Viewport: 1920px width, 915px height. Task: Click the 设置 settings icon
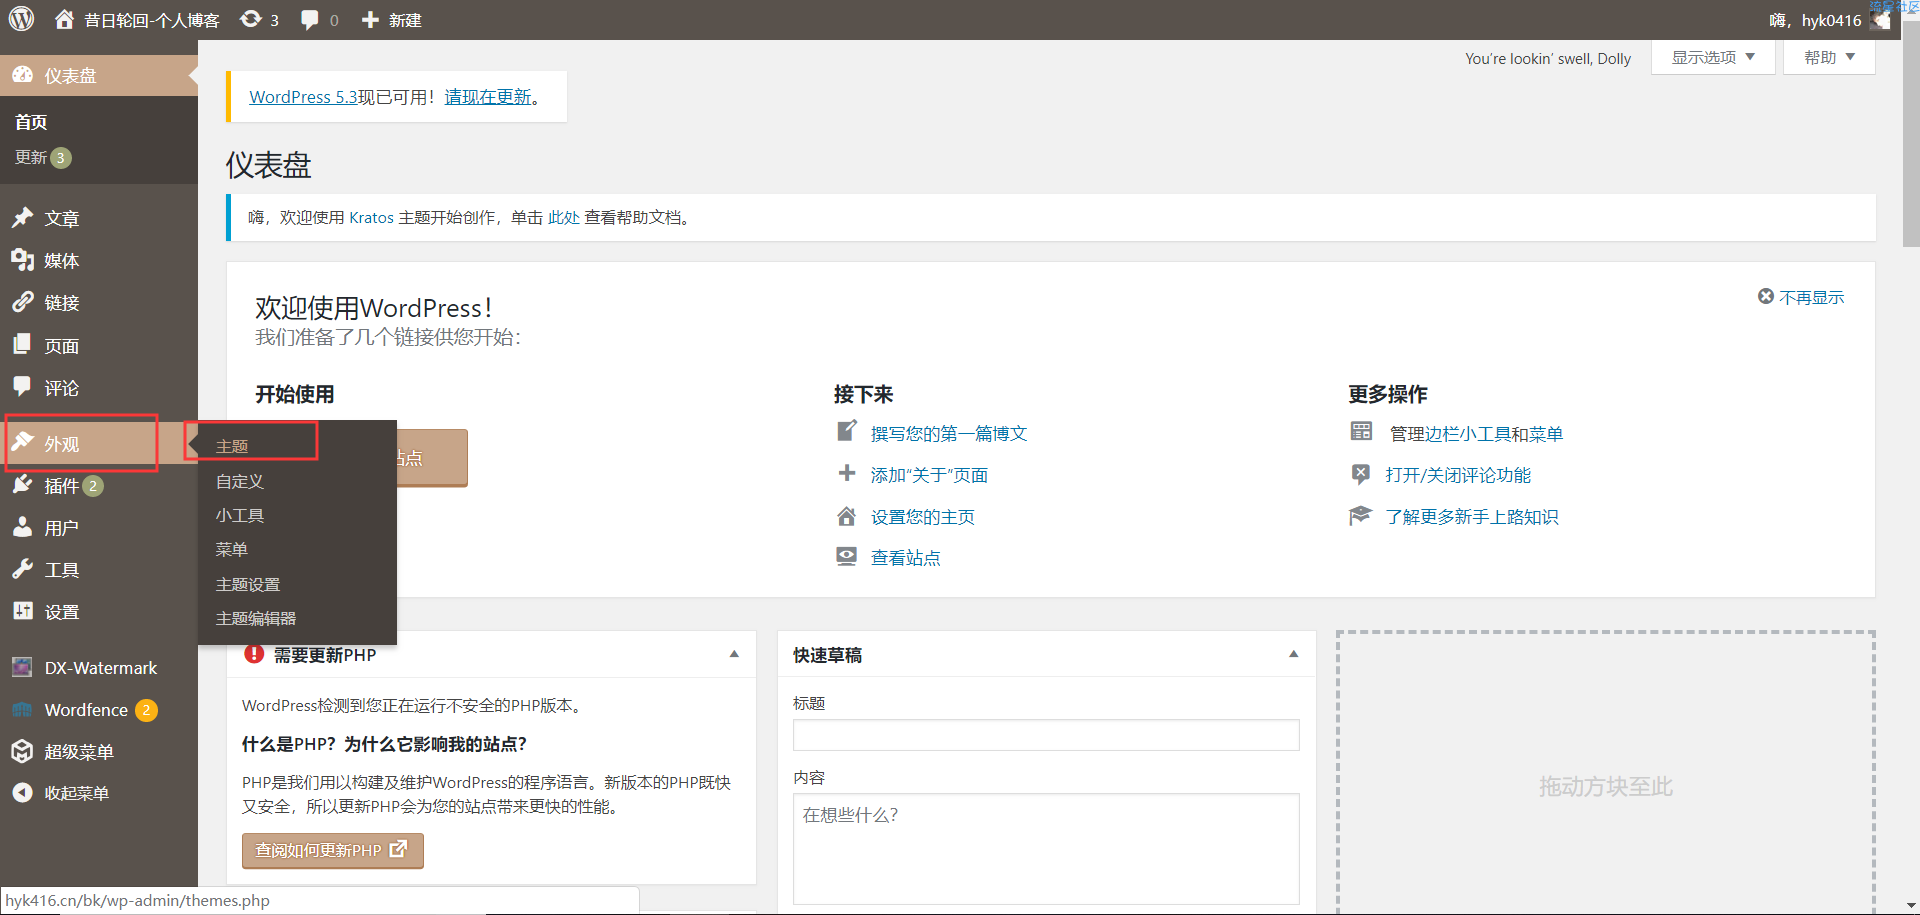pos(22,611)
